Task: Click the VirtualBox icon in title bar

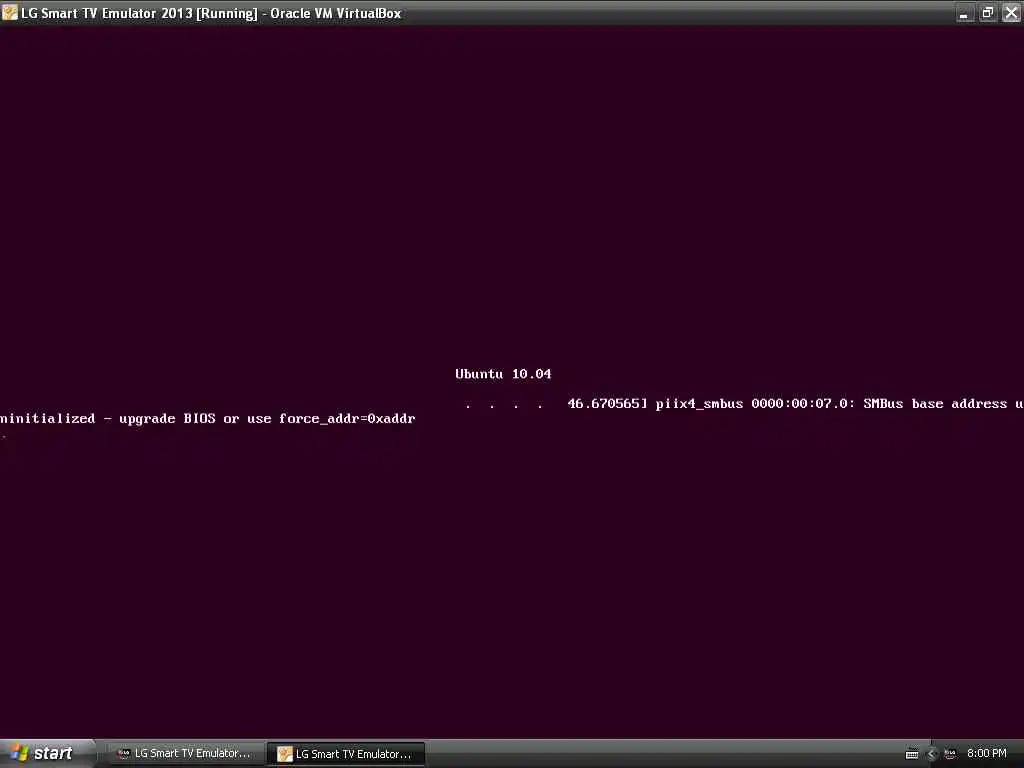Action: (x=10, y=12)
